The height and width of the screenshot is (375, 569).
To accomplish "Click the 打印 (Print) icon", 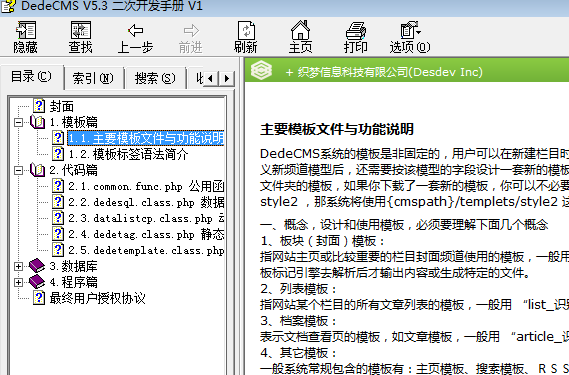I will 356,30.
